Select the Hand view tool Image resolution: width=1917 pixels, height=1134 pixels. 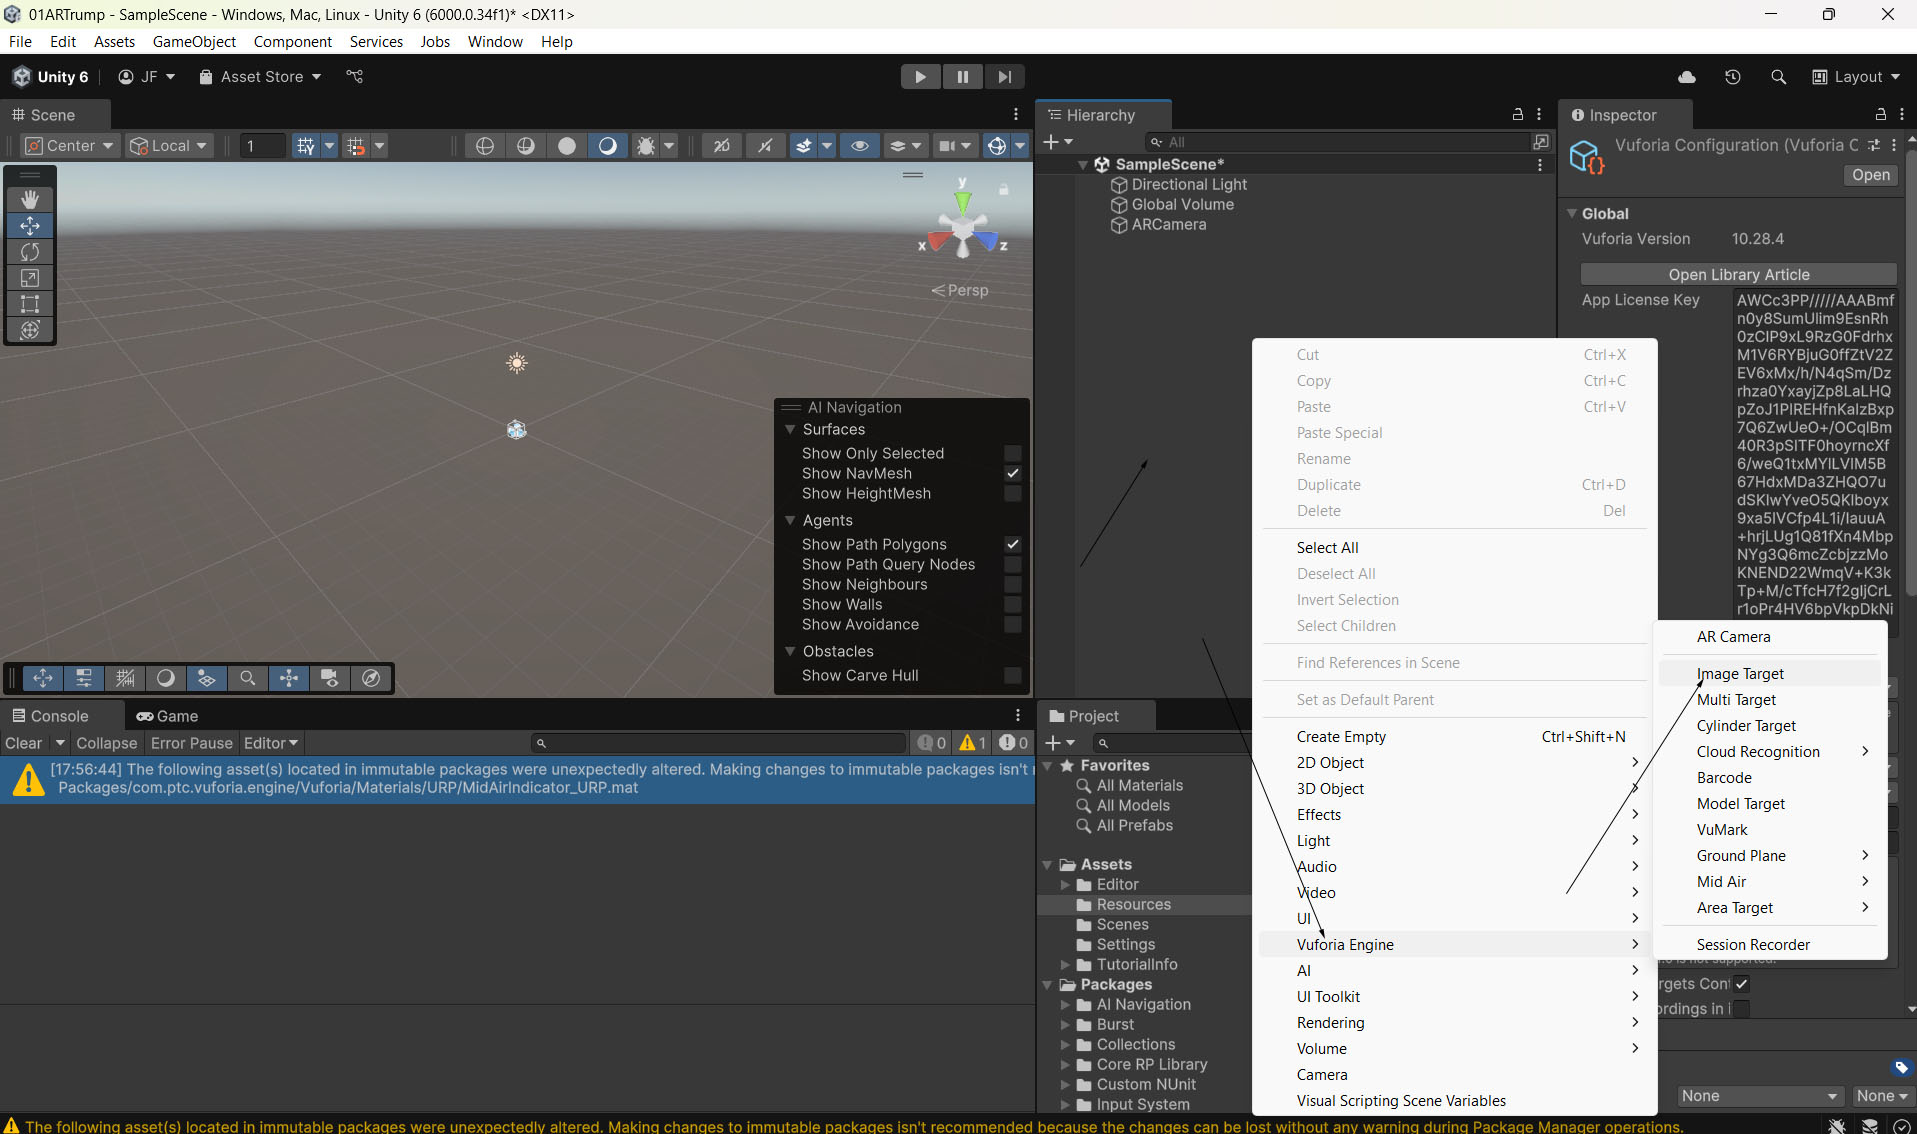30,200
